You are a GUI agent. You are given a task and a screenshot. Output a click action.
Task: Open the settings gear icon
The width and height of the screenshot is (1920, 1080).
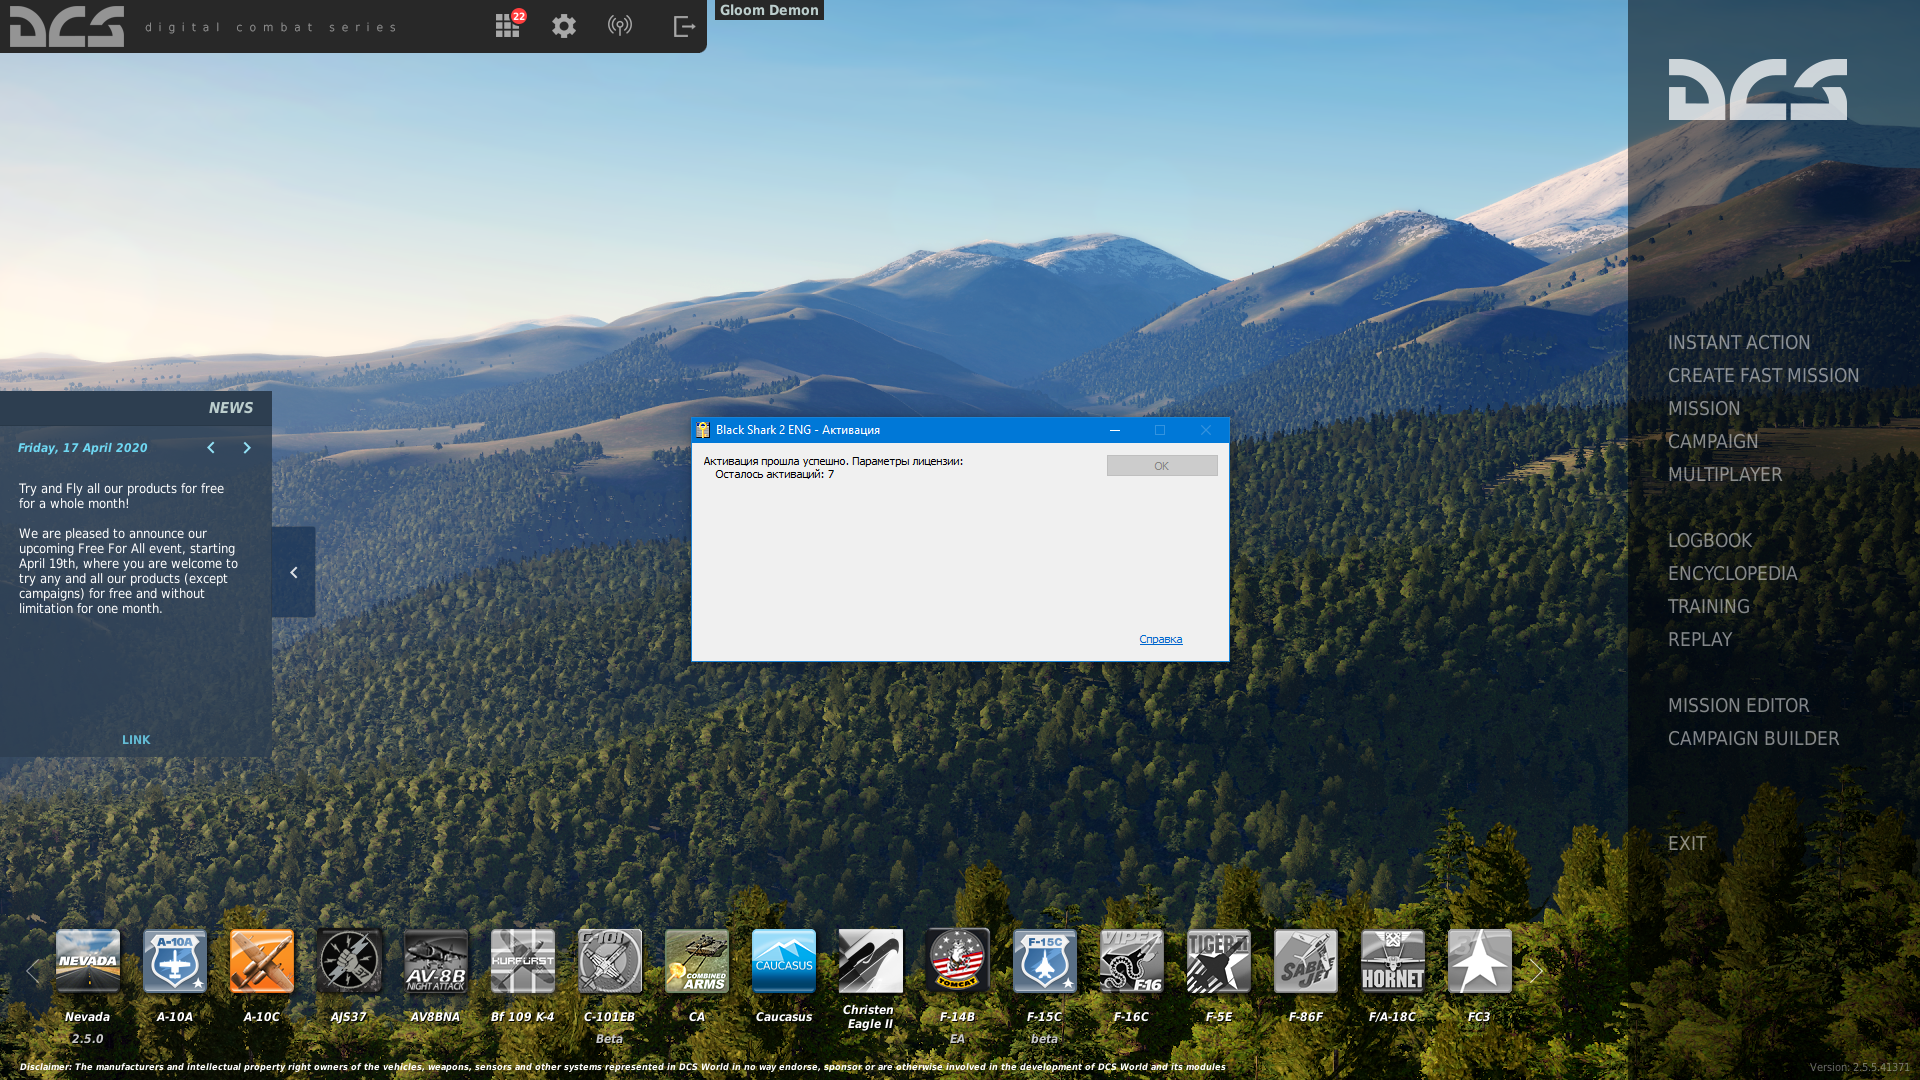point(564,26)
